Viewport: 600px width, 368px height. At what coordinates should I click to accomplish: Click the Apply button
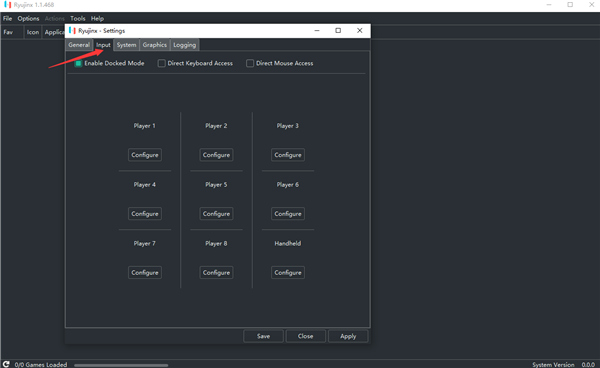tap(348, 336)
